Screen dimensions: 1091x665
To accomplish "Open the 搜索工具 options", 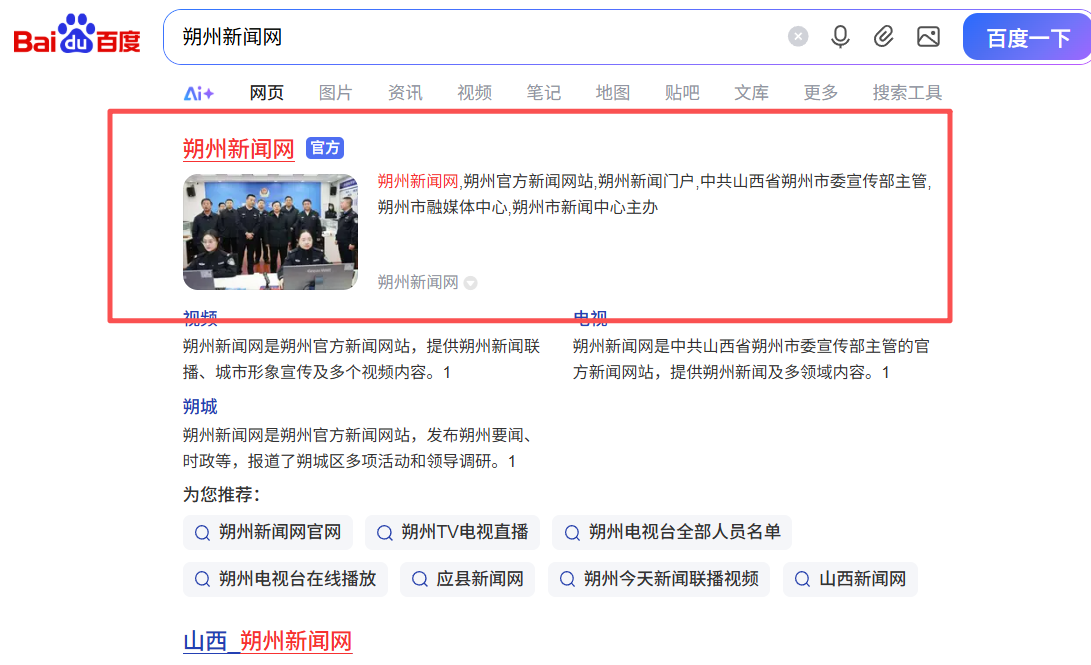I will click(x=906, y=92).
